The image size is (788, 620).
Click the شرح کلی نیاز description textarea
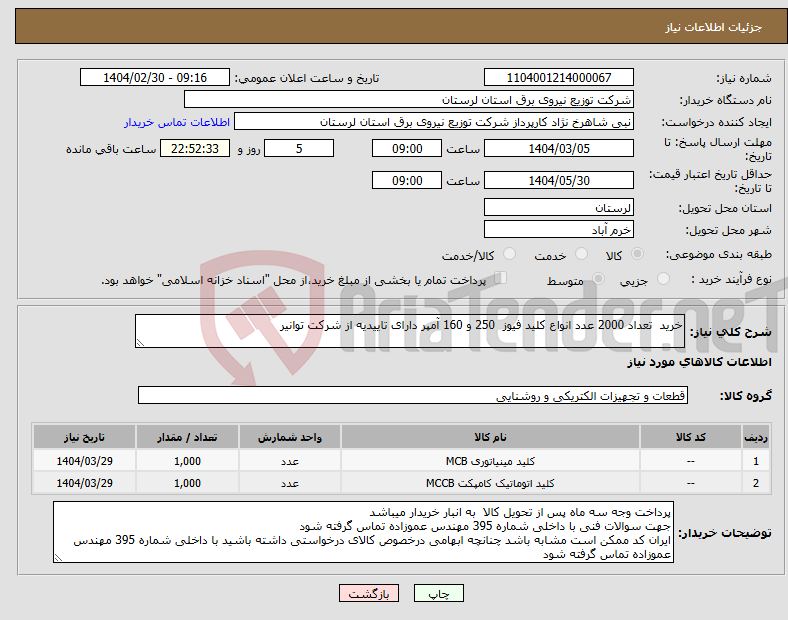(410, 331)
